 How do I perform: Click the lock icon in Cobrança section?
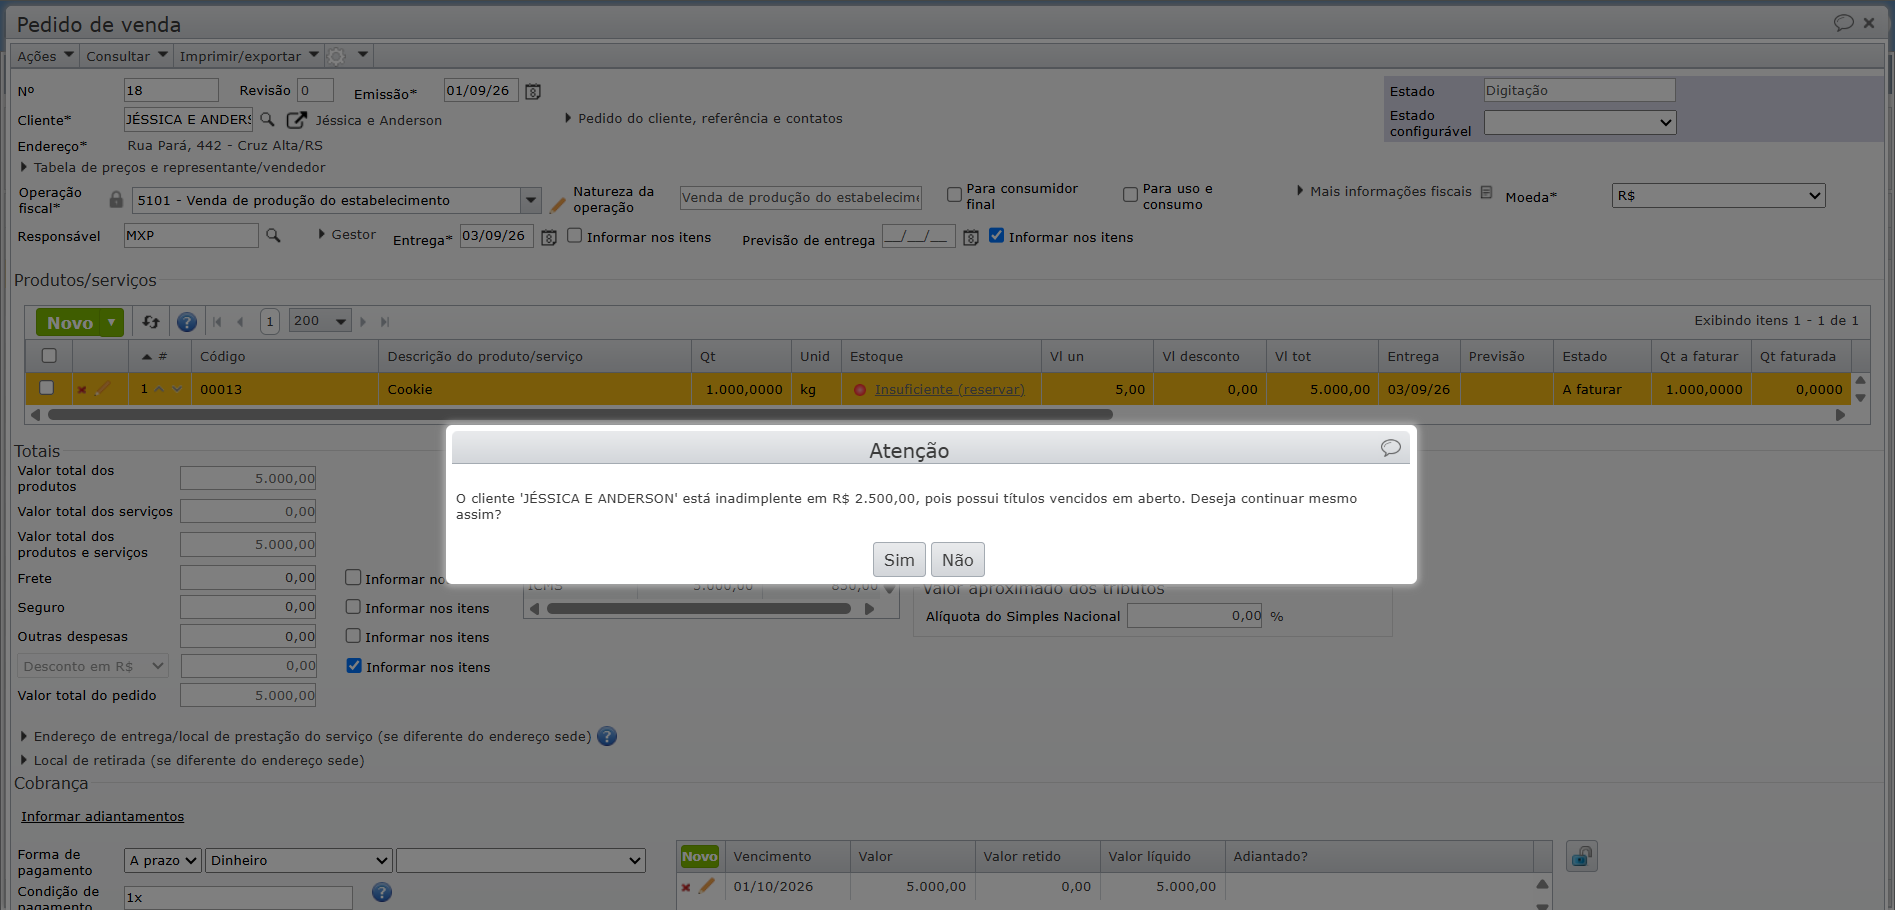pyautogui.click(x=1581, y=857)
